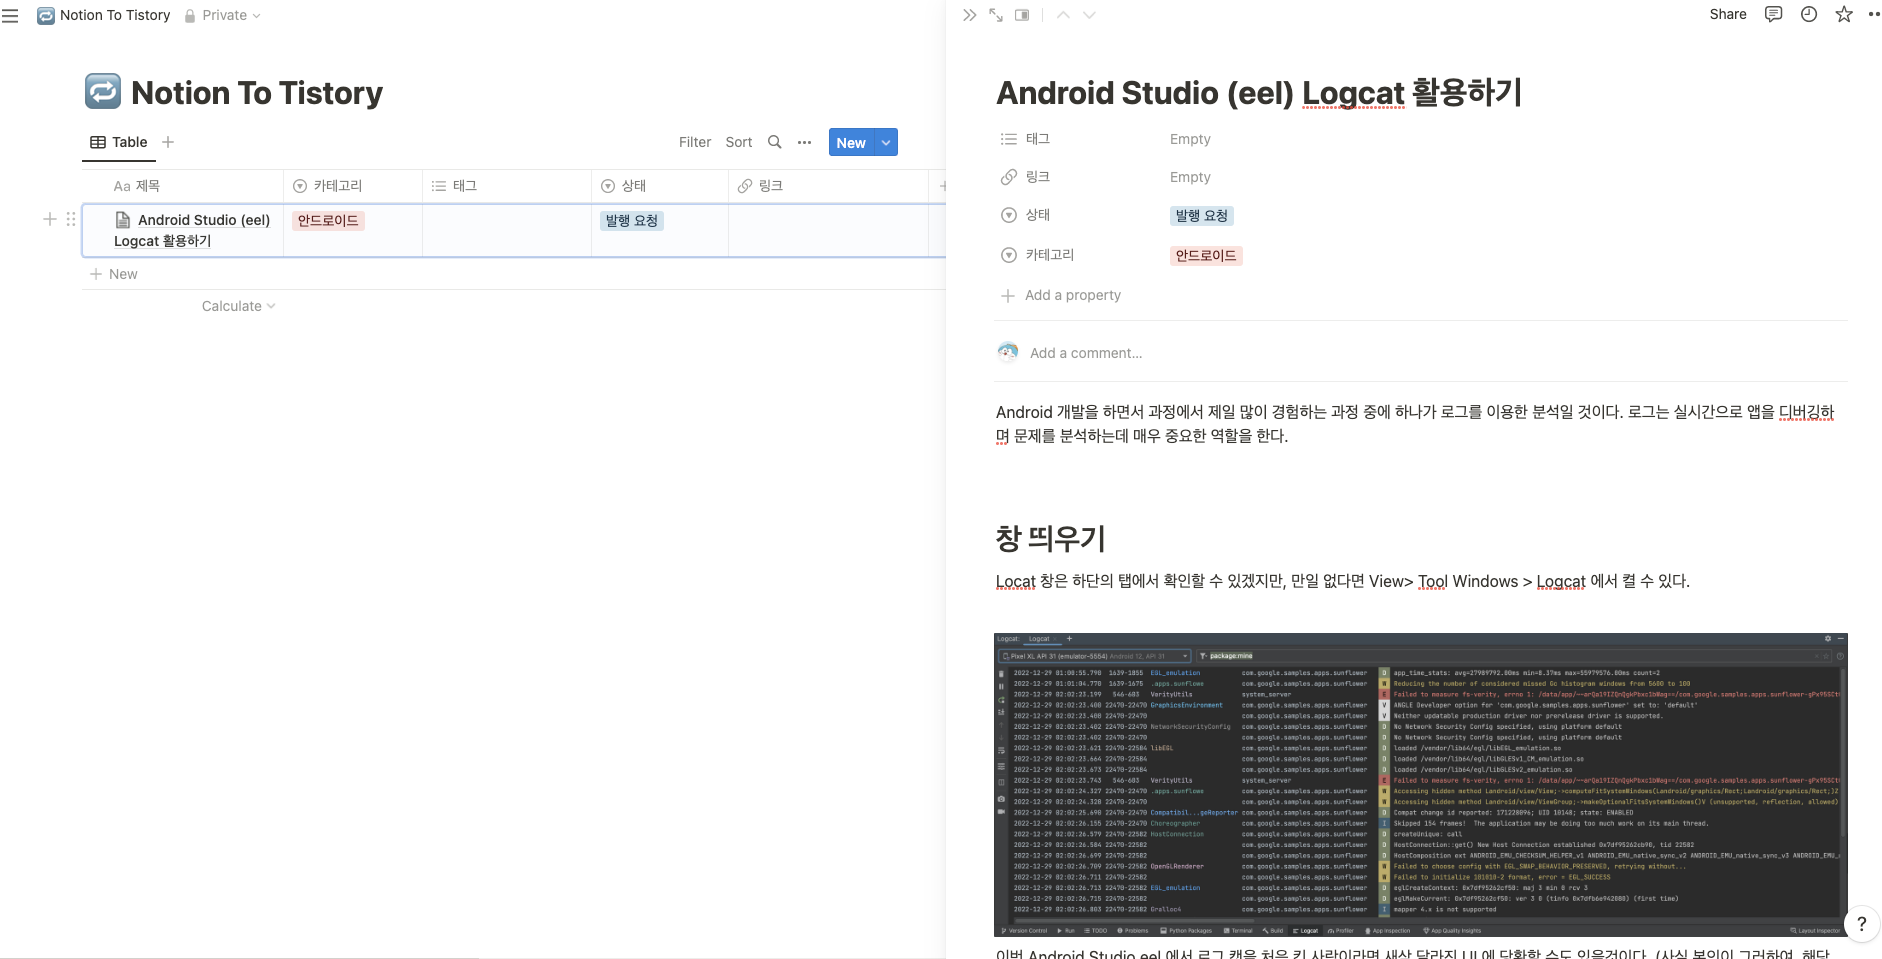The image size is (1882, 959).
Task: Click the row's six-dot drag handle
Action: click(x=71, y=219)
